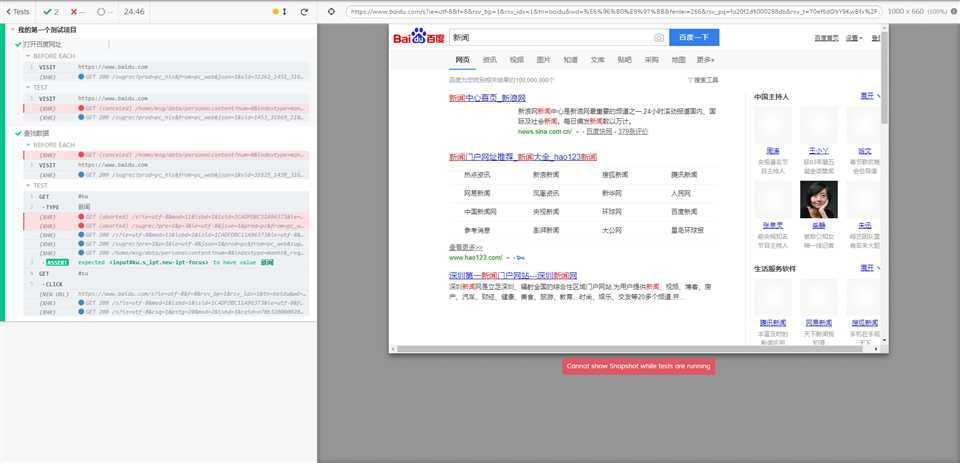Open the 人民网 link in hao123 table
960x463 pixels.
point(681,194)
